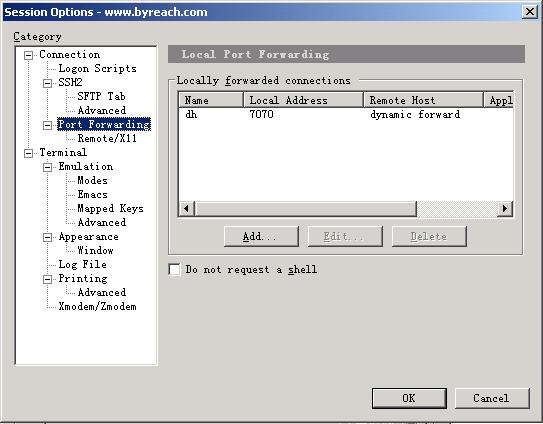The height and width of the screenshot is (424, 543).
Task: Collapse the Terminal category node
Action: 28,153
